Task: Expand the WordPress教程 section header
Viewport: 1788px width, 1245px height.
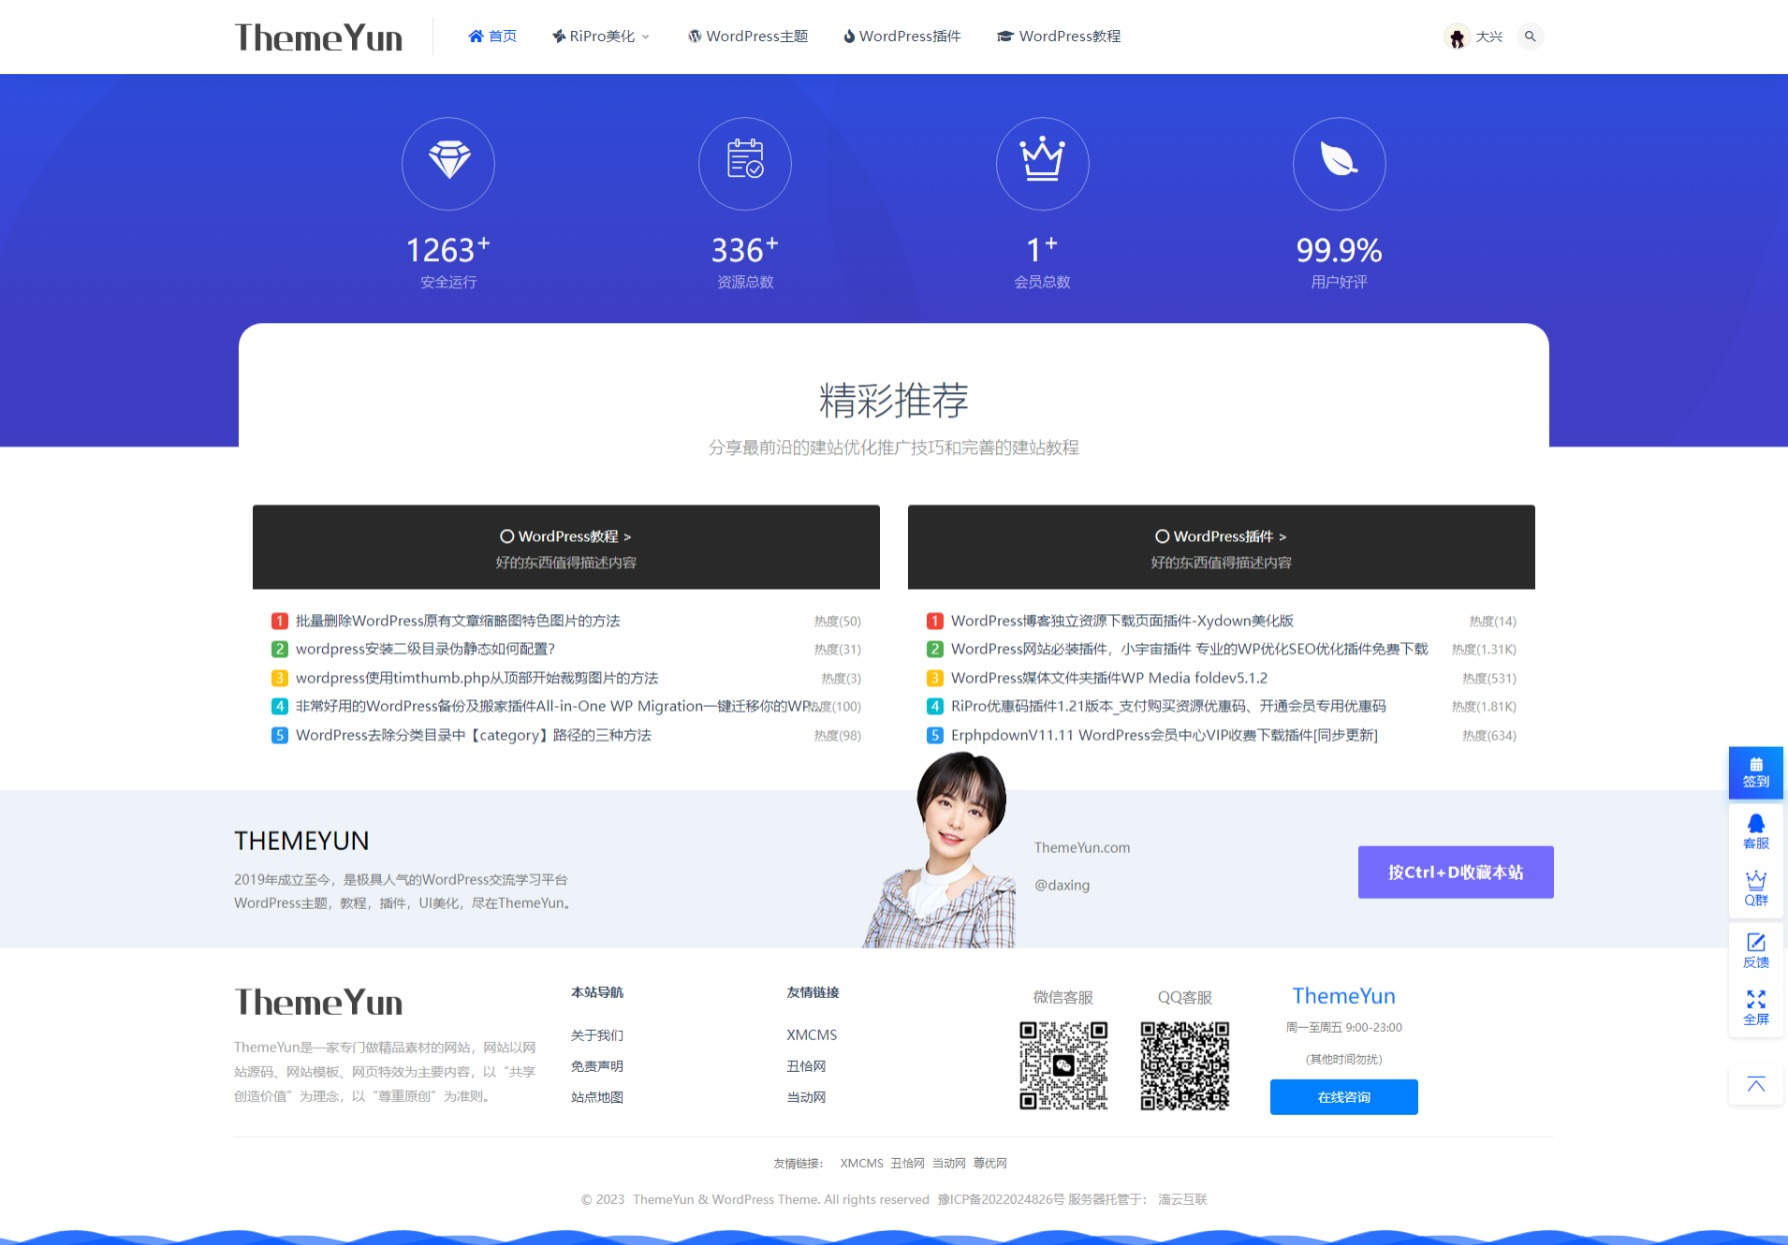Action: (566, 537)
